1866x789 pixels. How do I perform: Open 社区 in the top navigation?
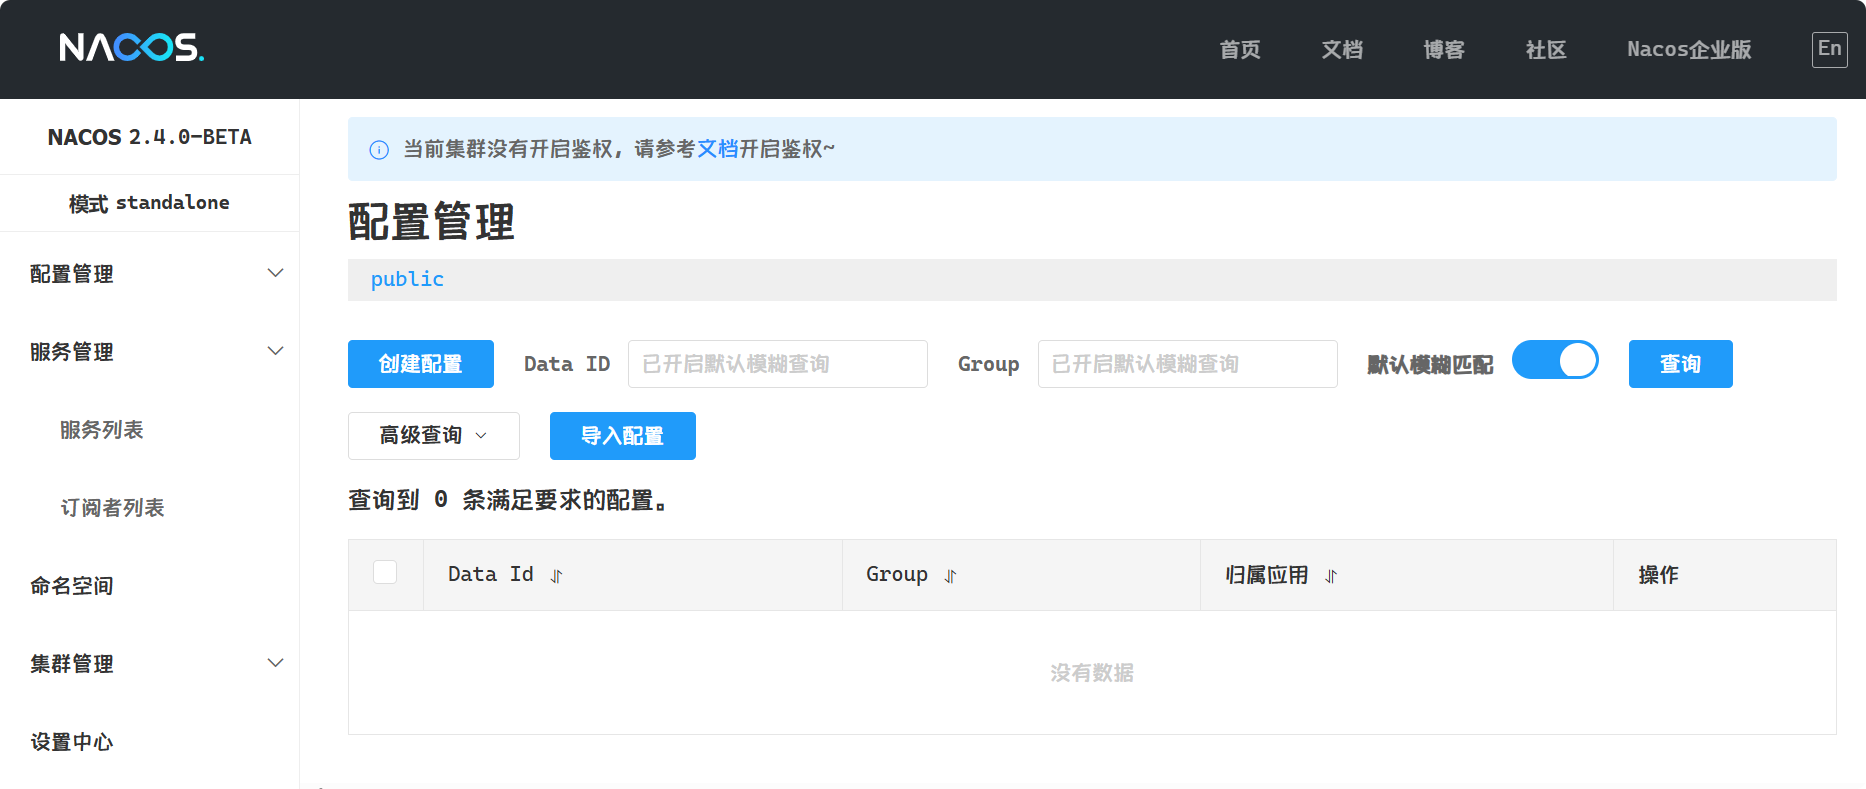tap(1546, 50)
